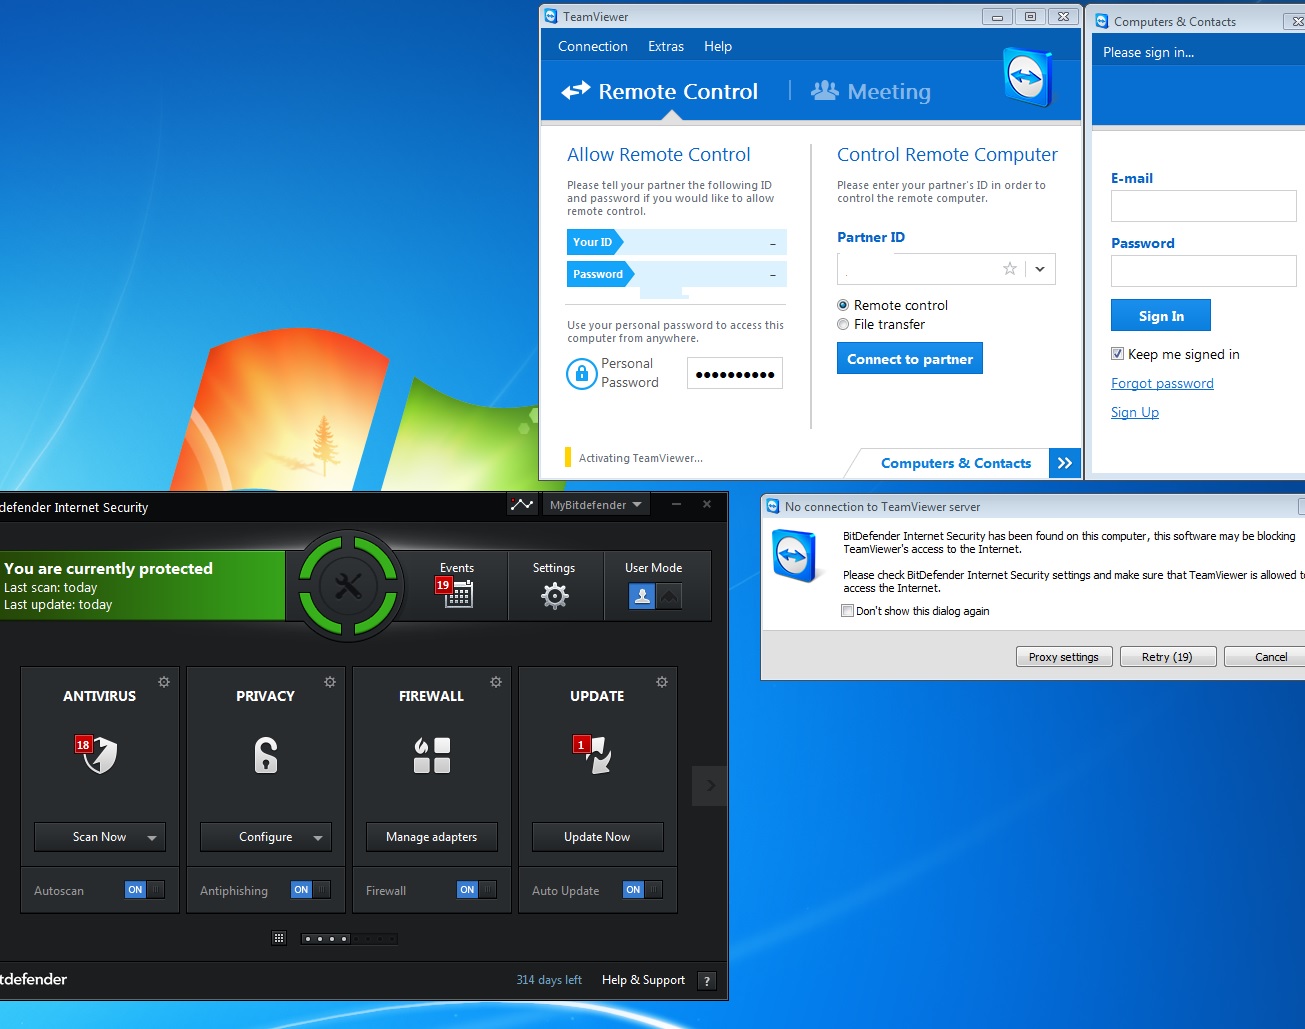1305x1029 pixels.
Task: Click Personal Password field
Action: click(x=735, y=374)
